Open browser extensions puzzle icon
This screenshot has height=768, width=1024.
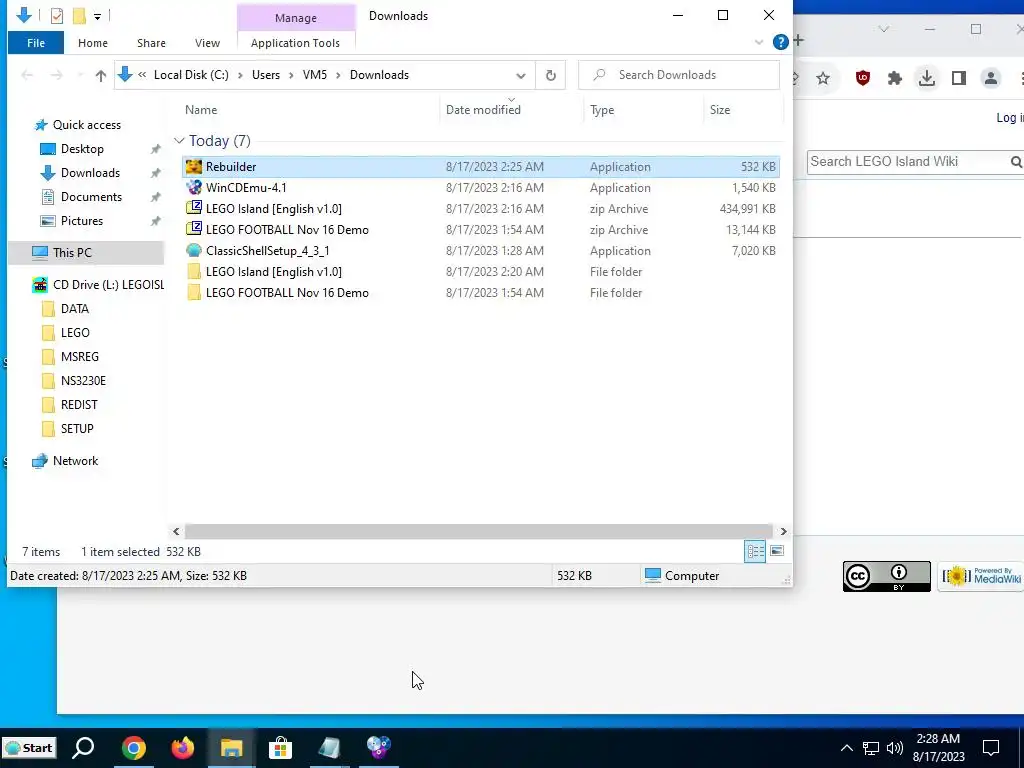click(x=895, y=78)
